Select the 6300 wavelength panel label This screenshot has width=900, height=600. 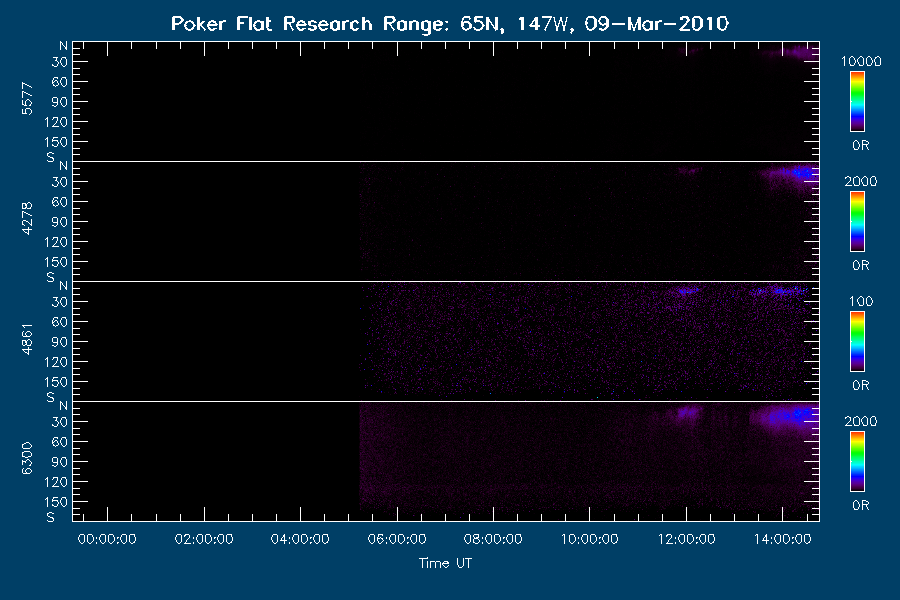coord(27,459)
